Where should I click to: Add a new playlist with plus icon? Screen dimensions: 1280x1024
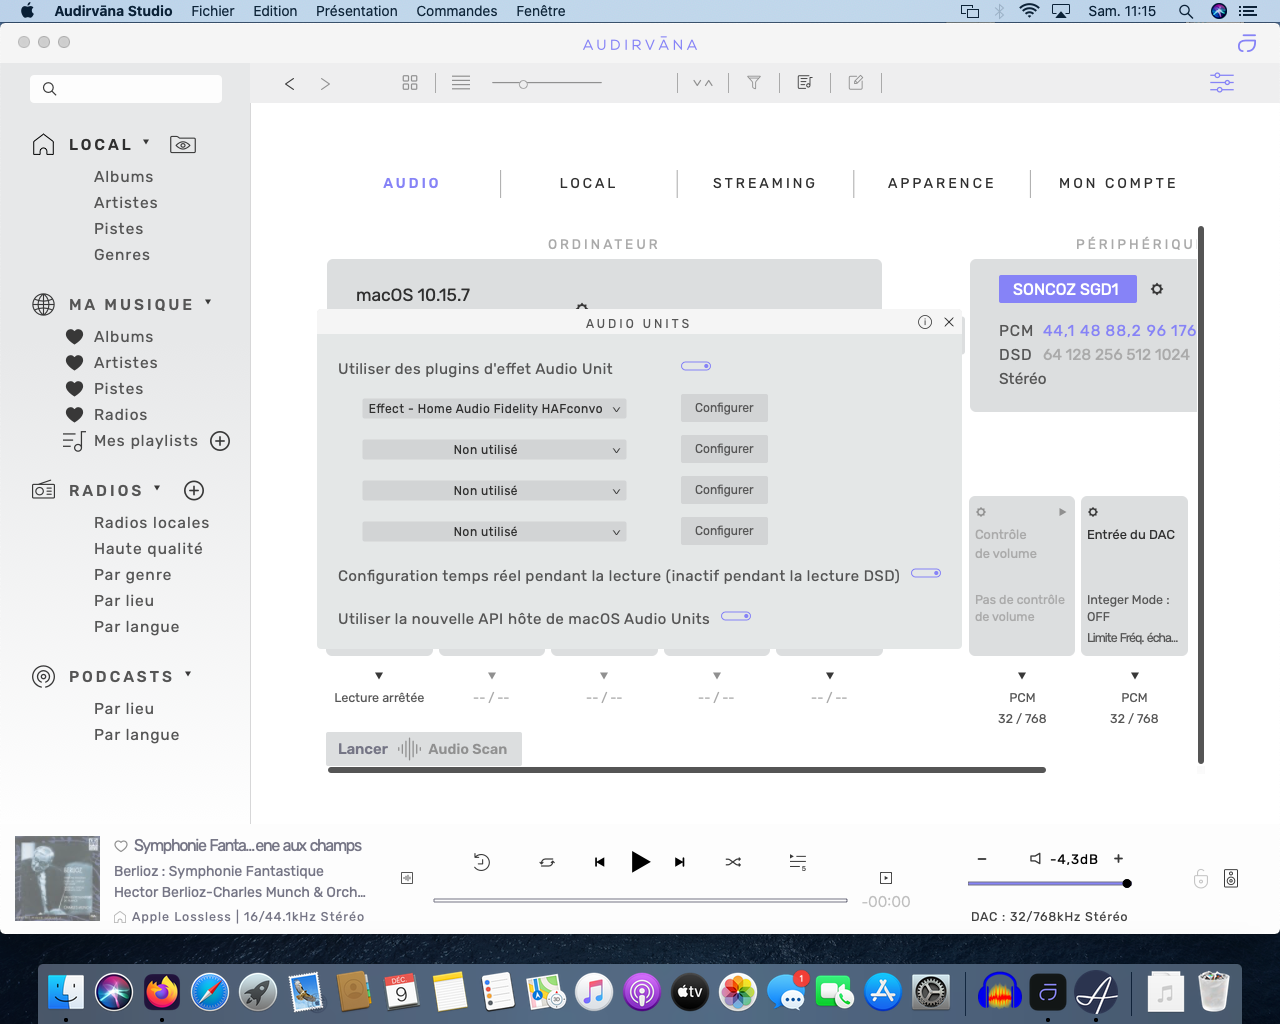(221, 441)
